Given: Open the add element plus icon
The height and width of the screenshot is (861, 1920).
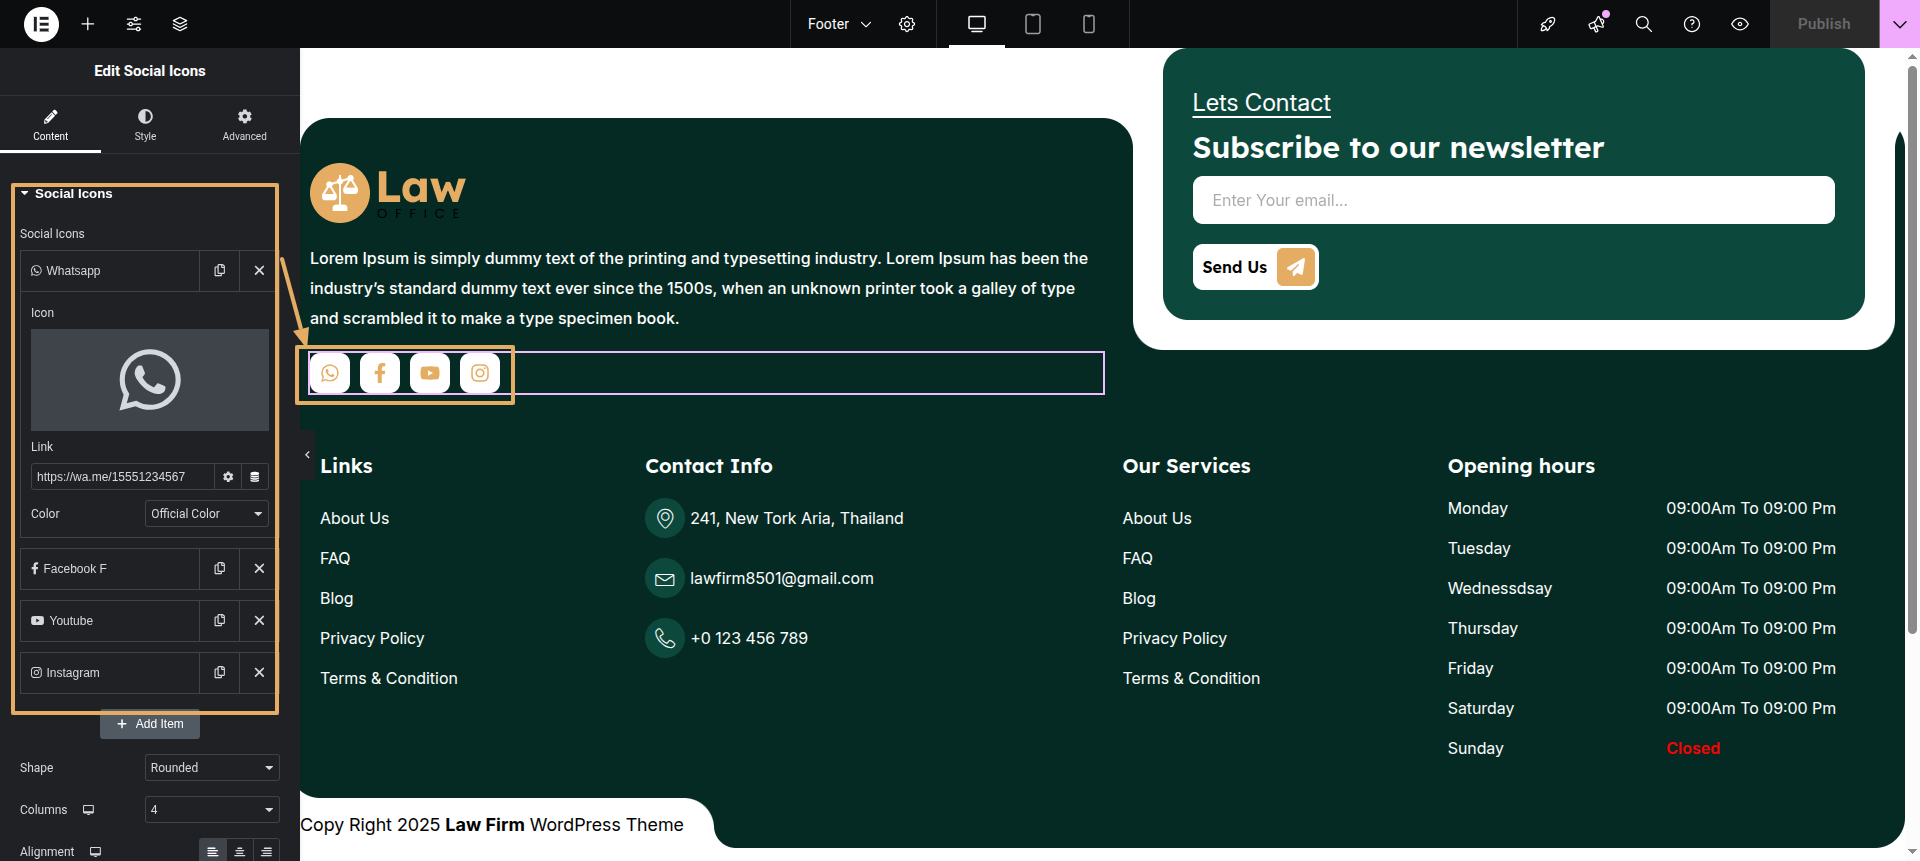Looking at the screenshot, I should [88, 24].
